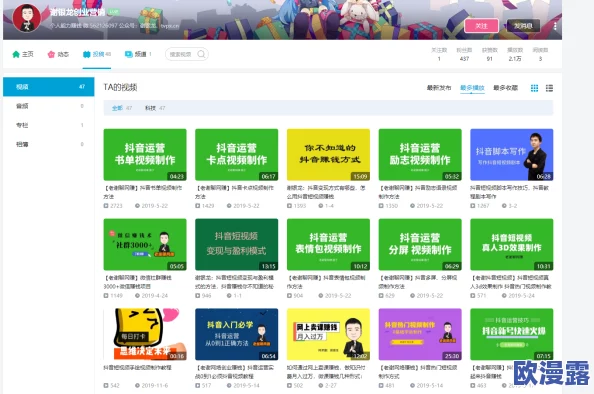Open blue 抖音脚本写作 thumbnail
The height and width of the screenshot is (394, 594).
512,155
